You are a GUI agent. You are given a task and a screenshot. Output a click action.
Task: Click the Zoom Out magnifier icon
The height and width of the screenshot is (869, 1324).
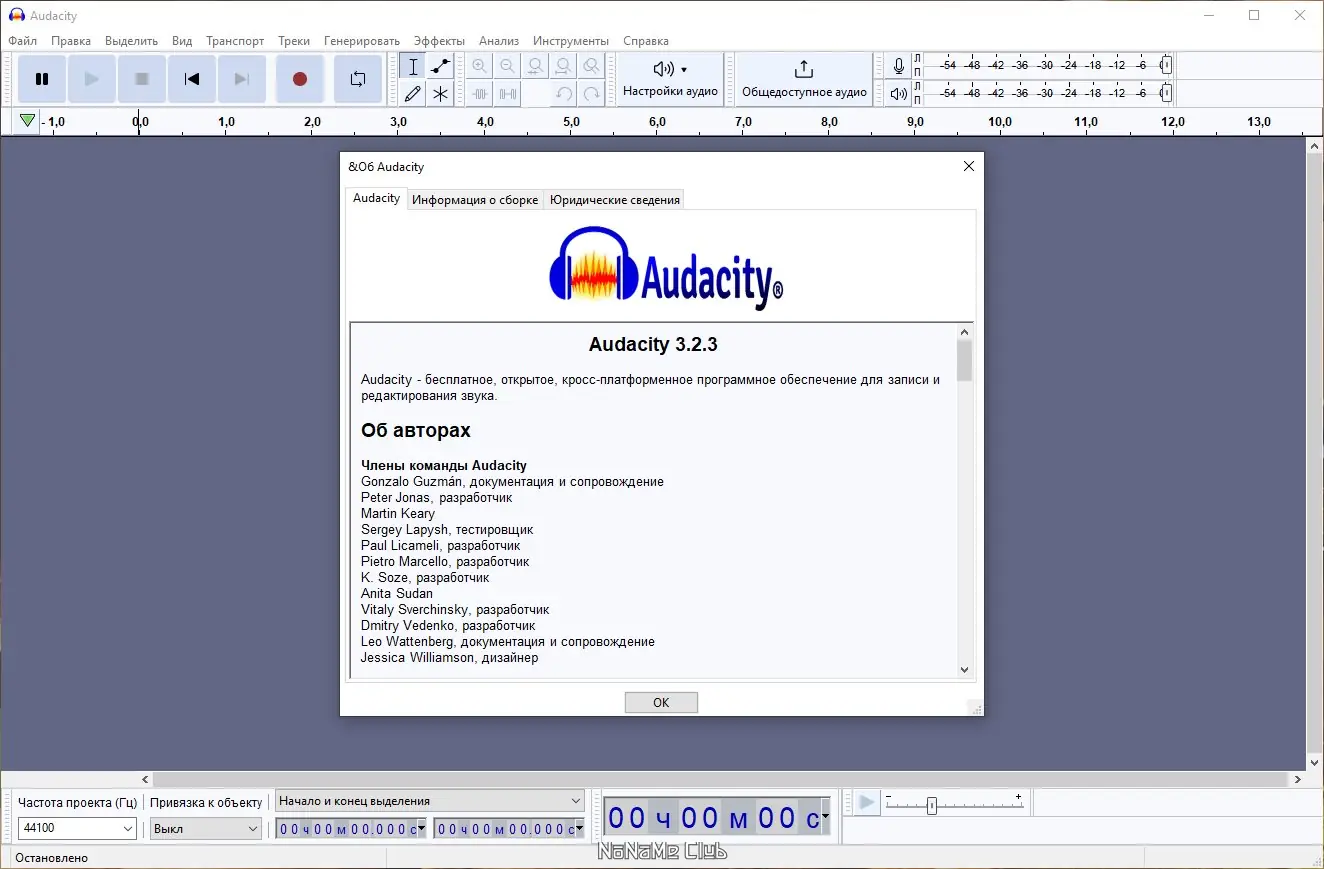(x=508, y=66)
